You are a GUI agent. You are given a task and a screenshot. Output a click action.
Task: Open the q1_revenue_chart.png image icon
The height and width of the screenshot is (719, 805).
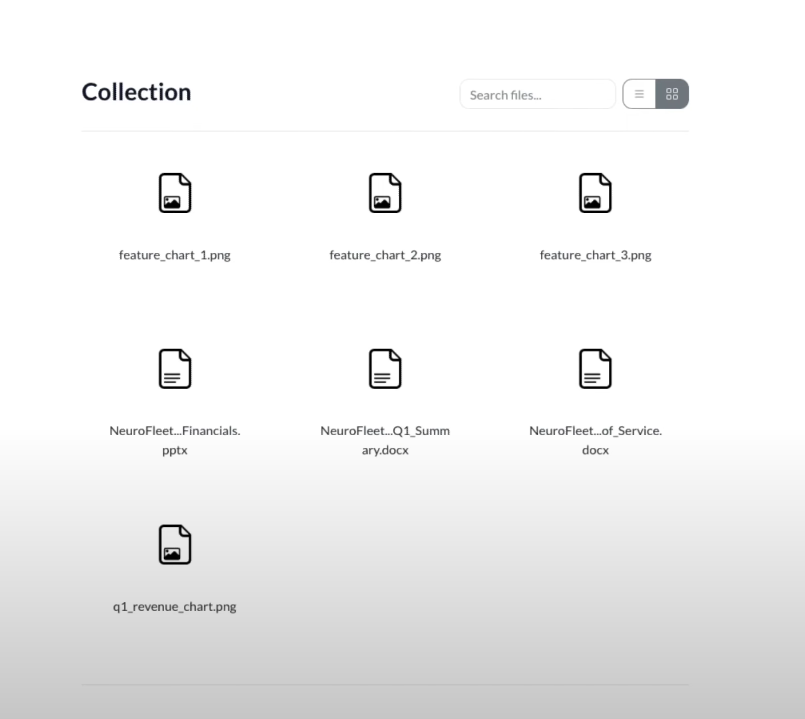click(x=175, y=543)
